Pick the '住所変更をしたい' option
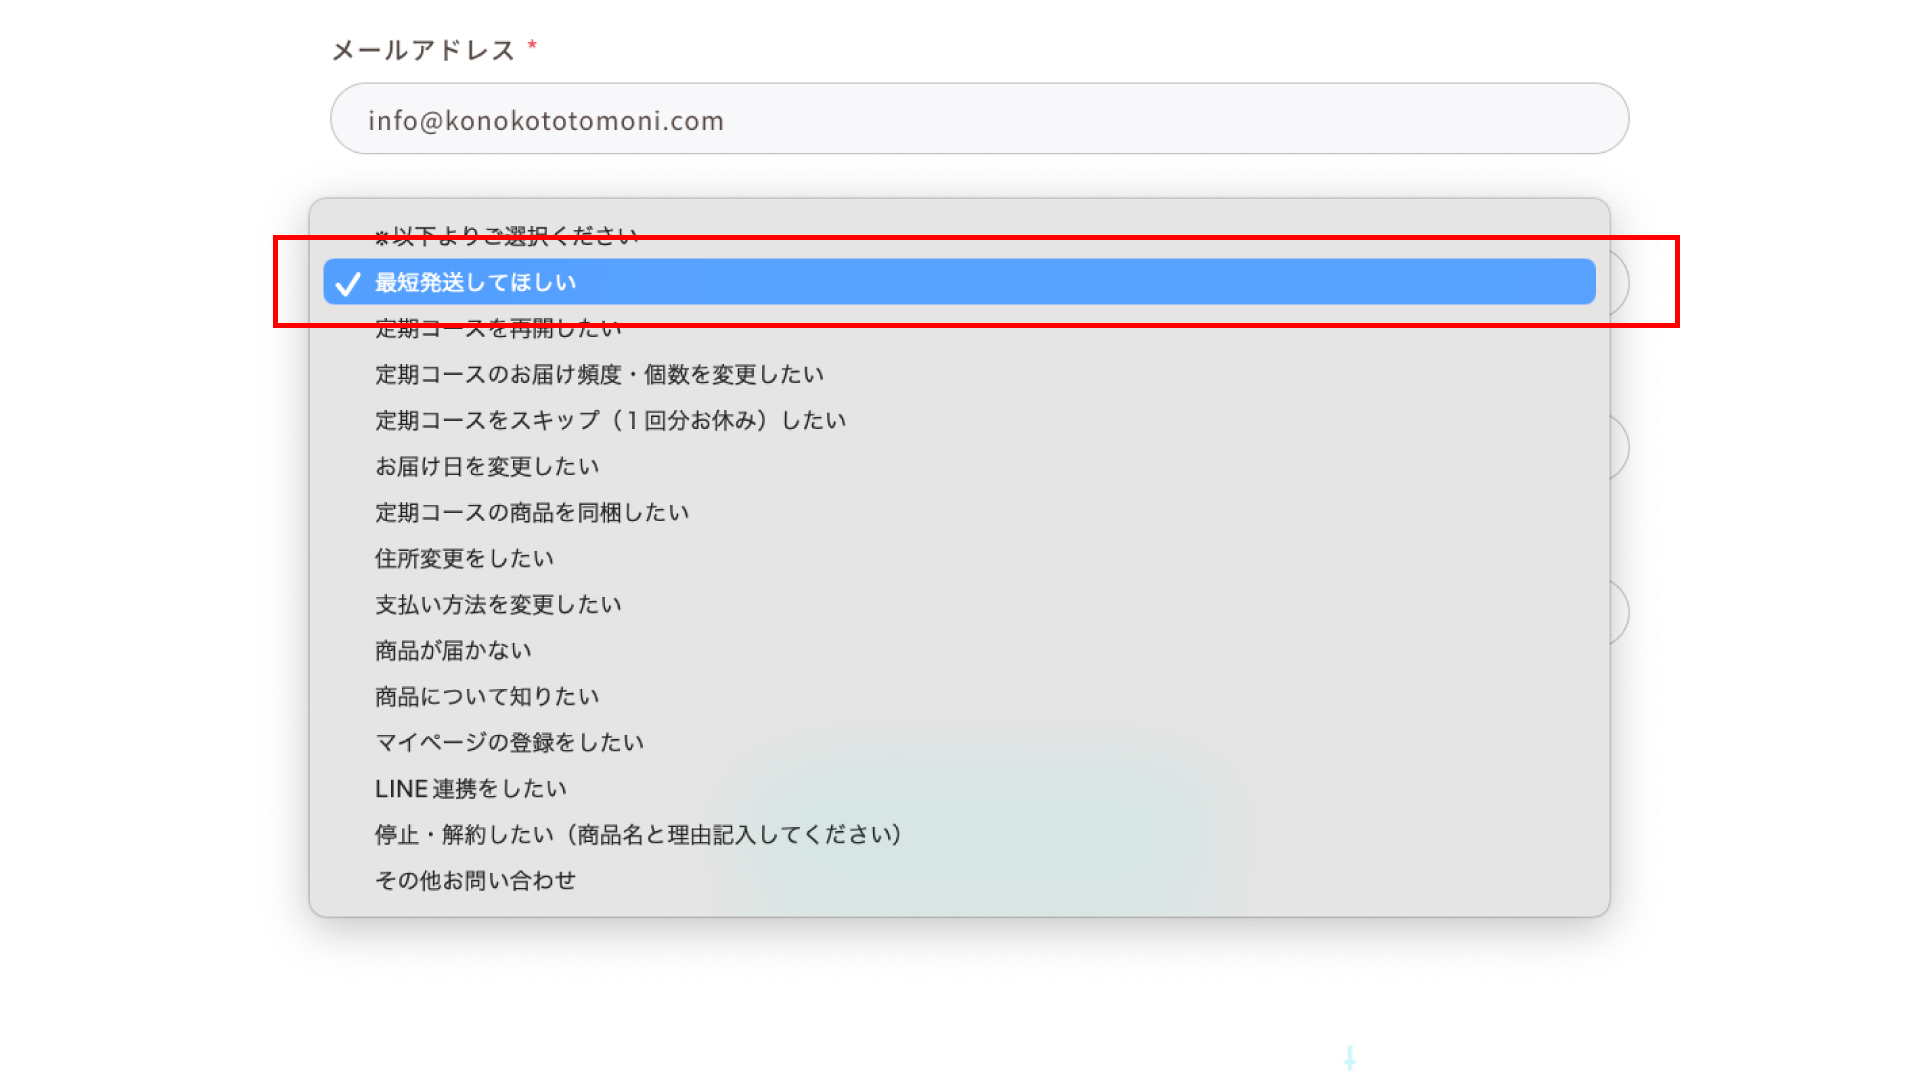This screenshot has height=1080, width=1920. pos(959,558)
